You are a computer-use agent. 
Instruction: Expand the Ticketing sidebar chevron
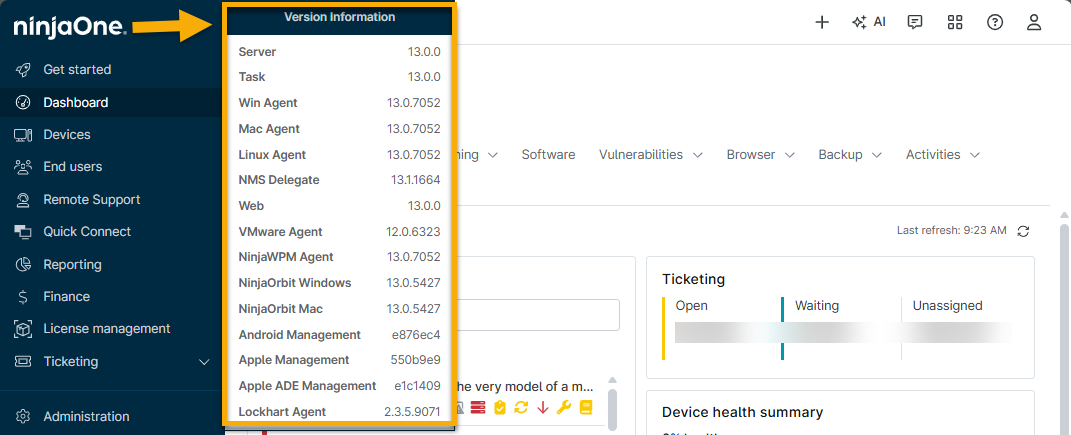point(204,362)
